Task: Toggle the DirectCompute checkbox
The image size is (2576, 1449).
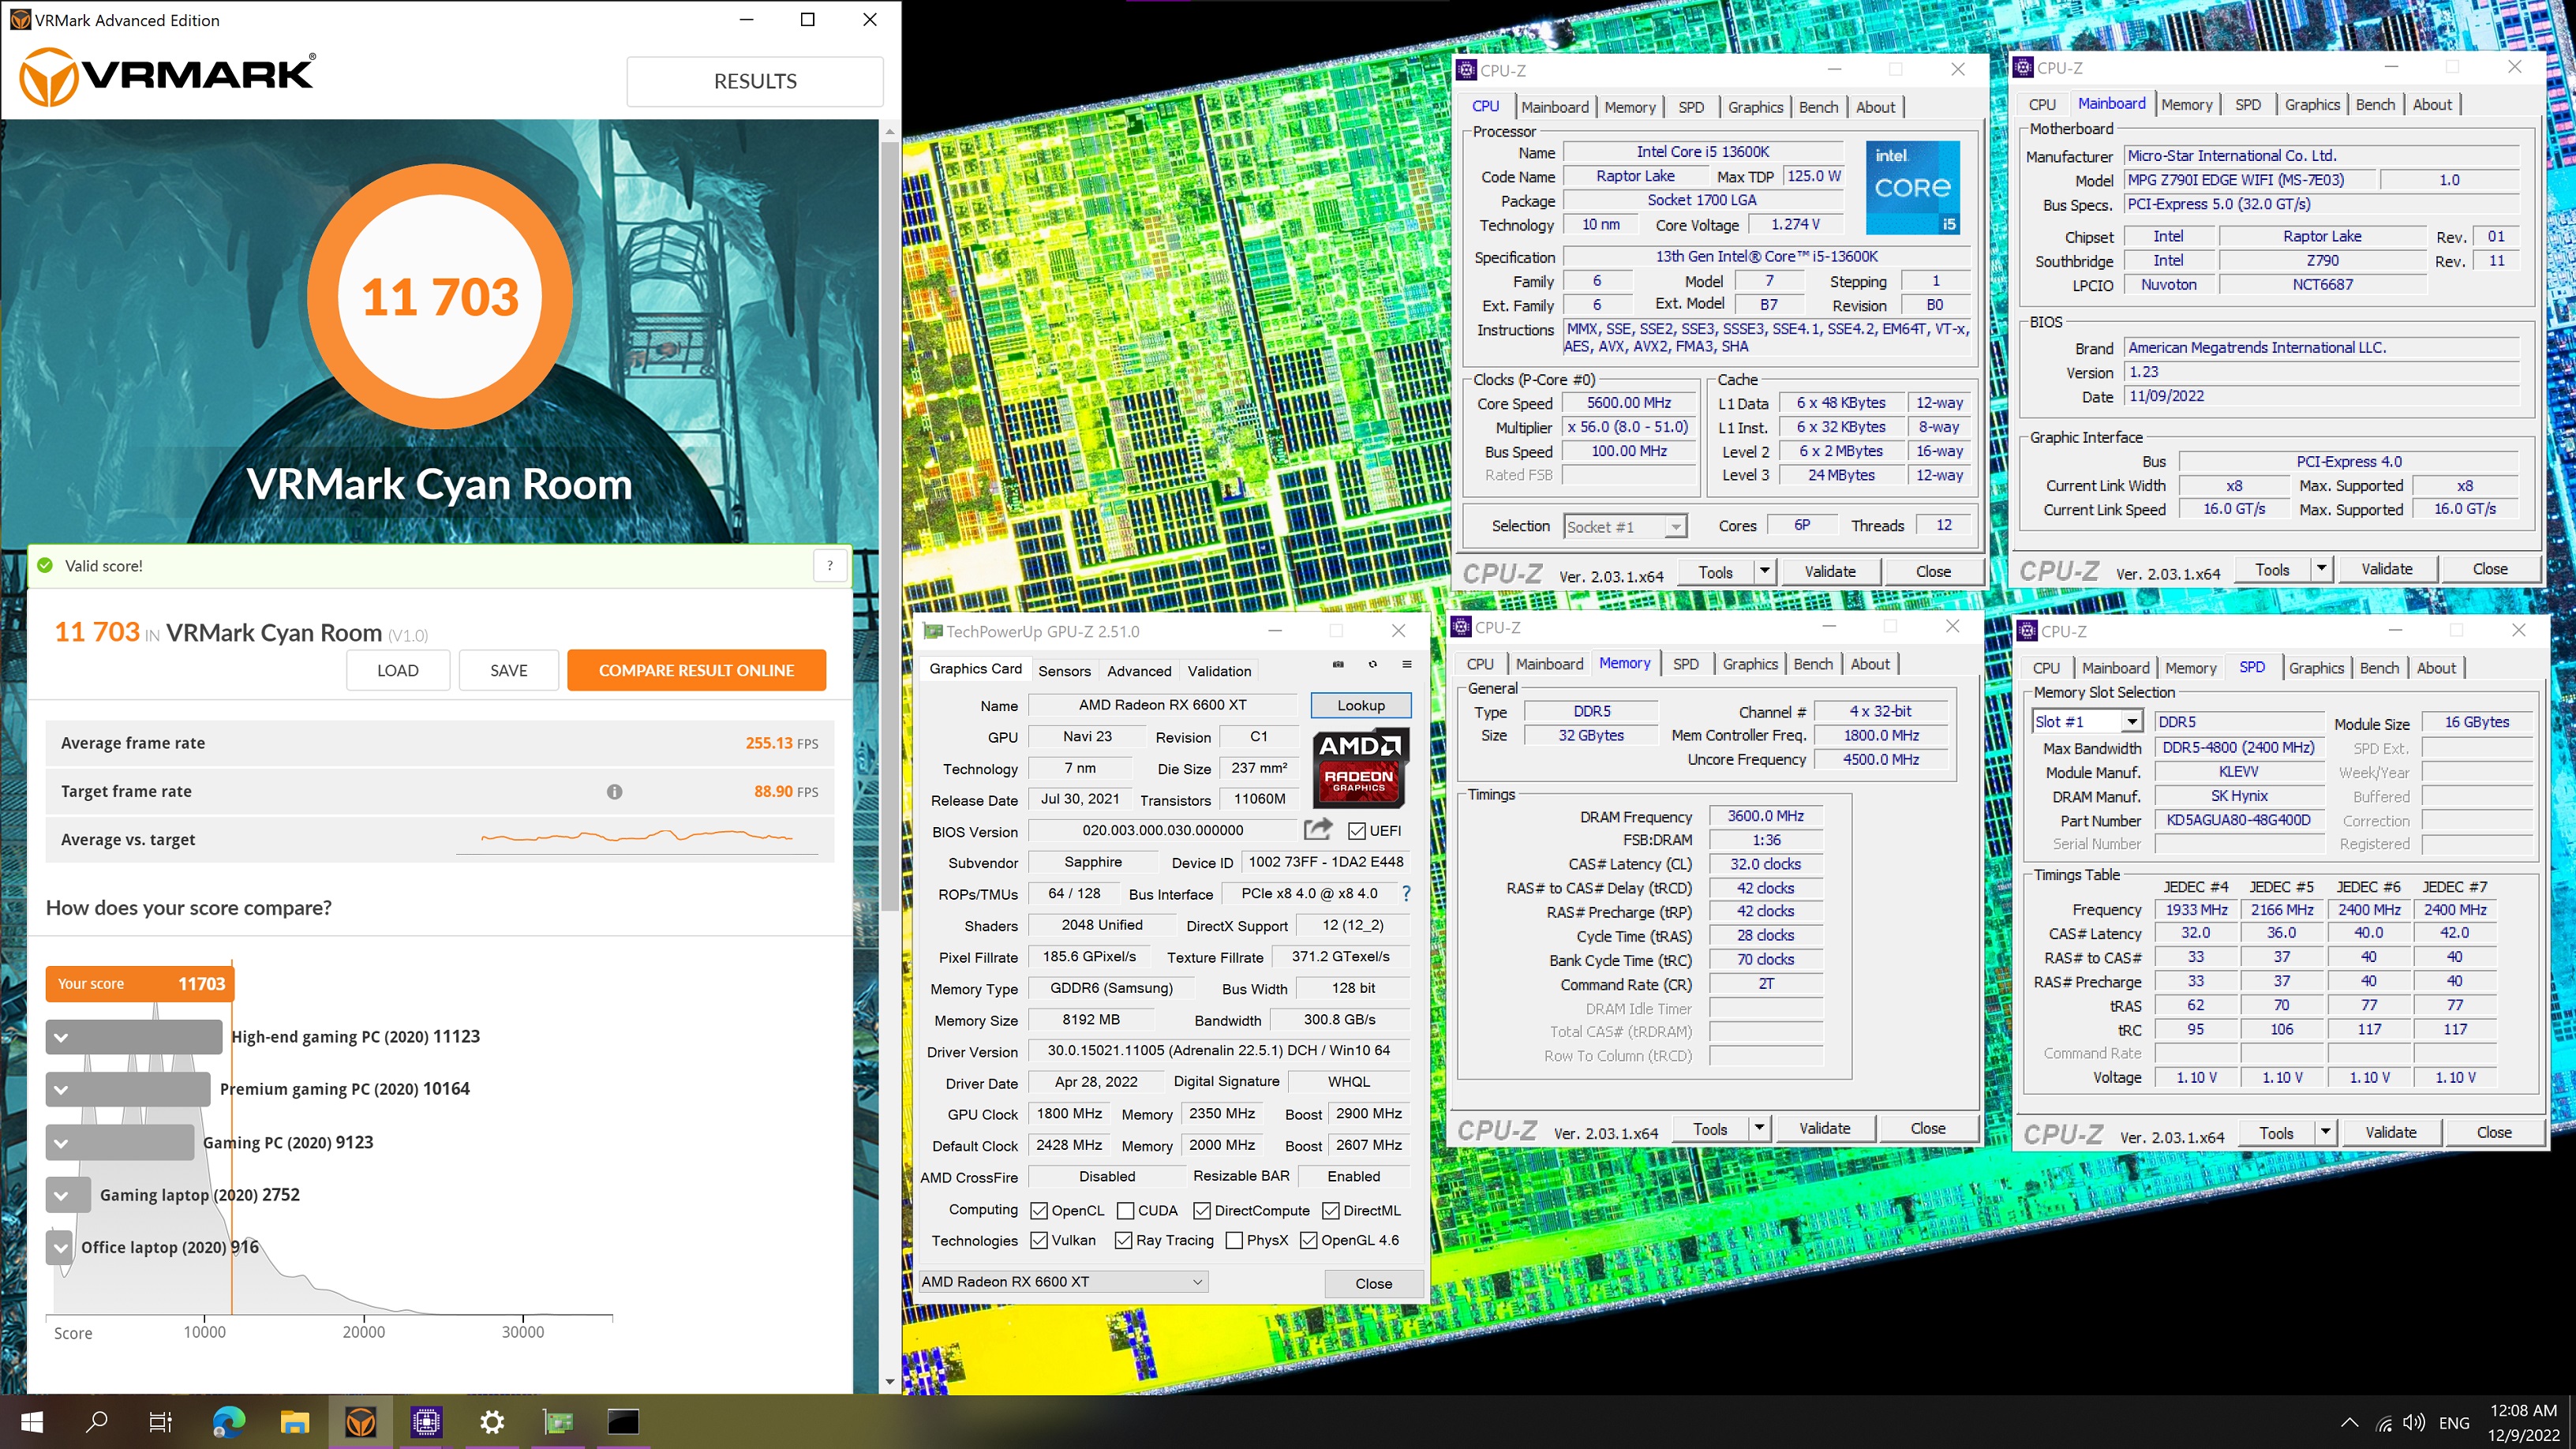Action: tap(1202, 1211)
